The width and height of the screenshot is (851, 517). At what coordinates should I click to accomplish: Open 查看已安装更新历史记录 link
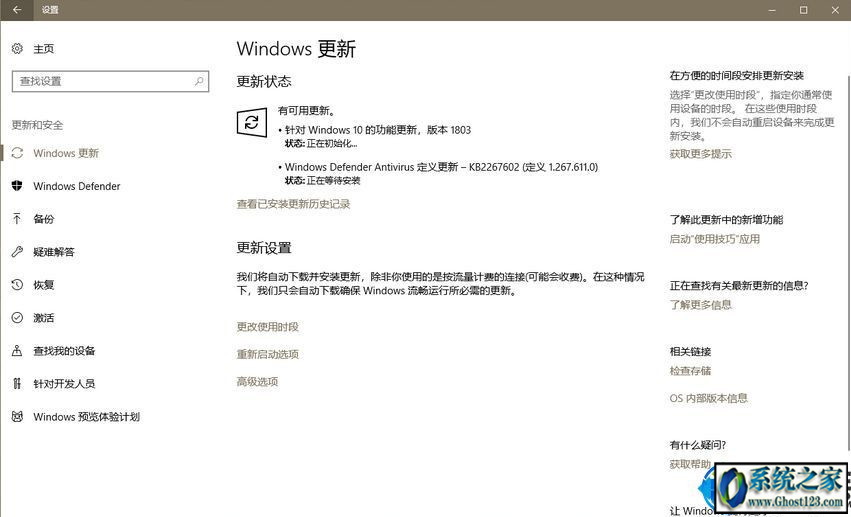(x=293, y=204)
